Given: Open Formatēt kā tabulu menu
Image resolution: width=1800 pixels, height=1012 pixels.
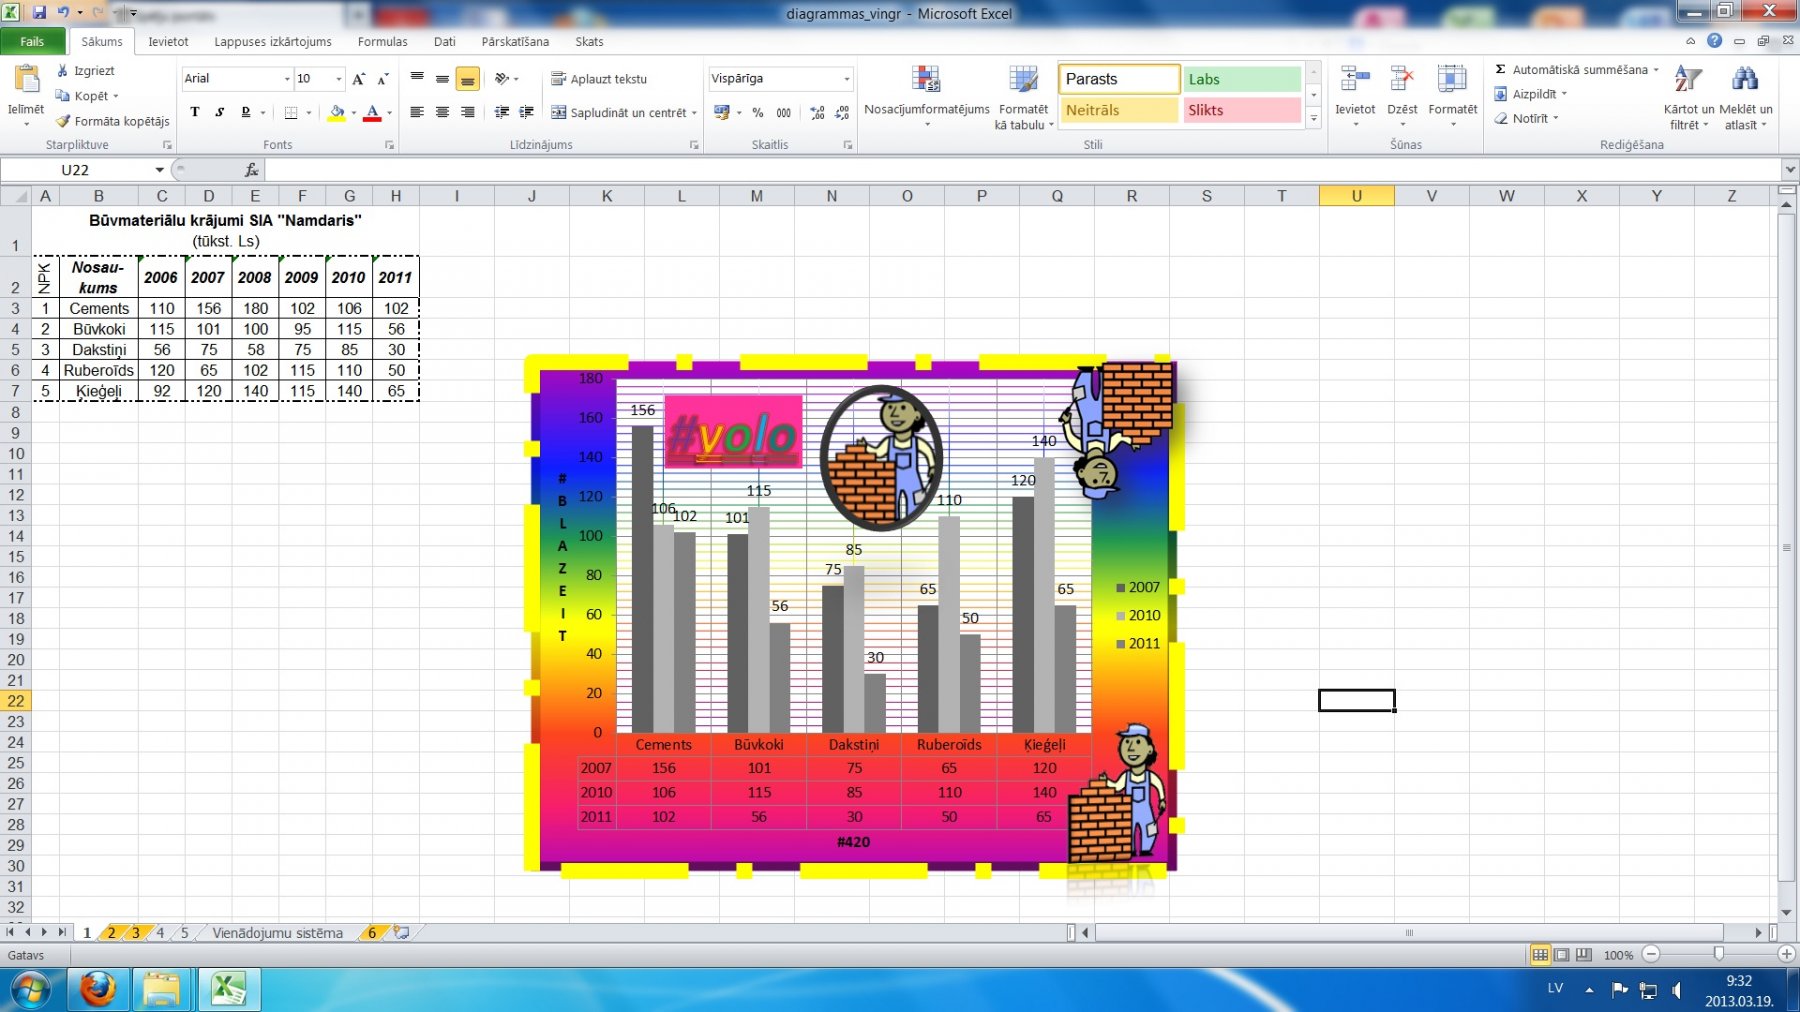Looking at the screenshot, I should 1023,96.
